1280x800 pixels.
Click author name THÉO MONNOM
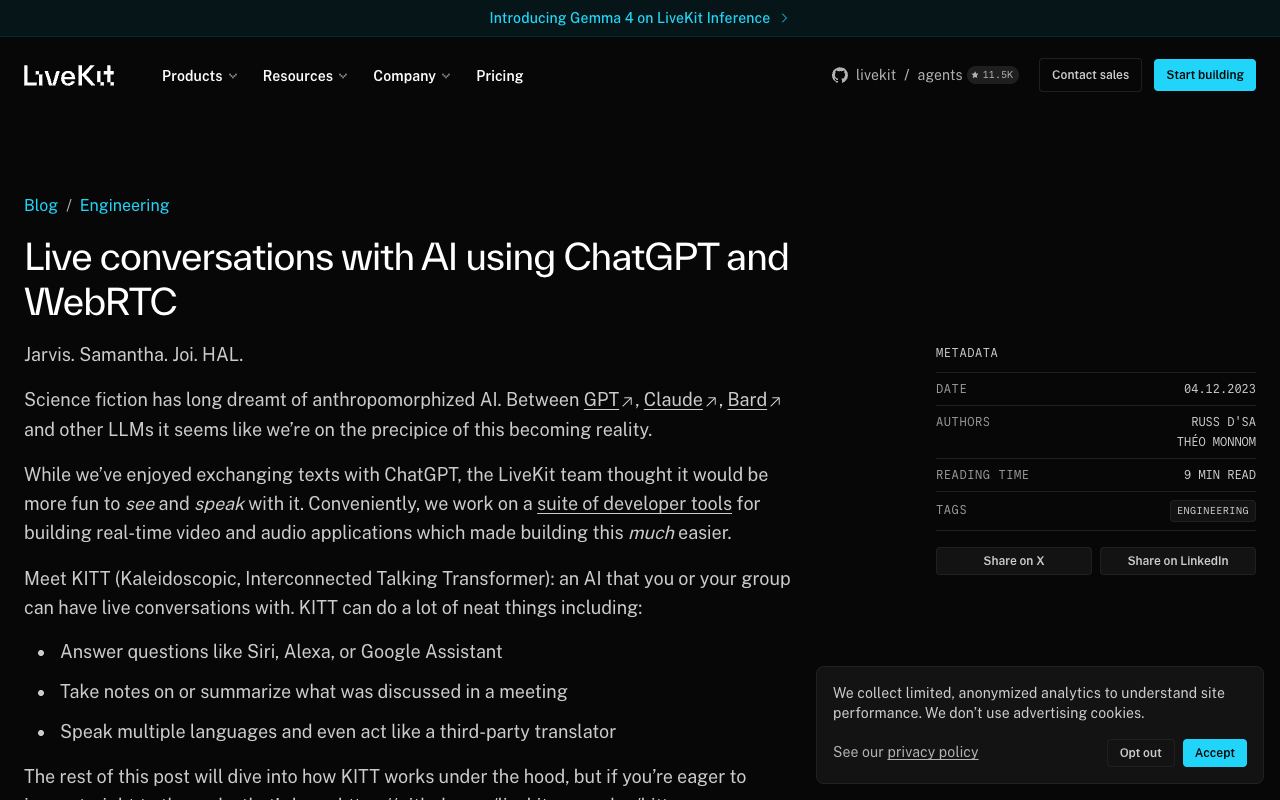click(x=1216, y=442)
